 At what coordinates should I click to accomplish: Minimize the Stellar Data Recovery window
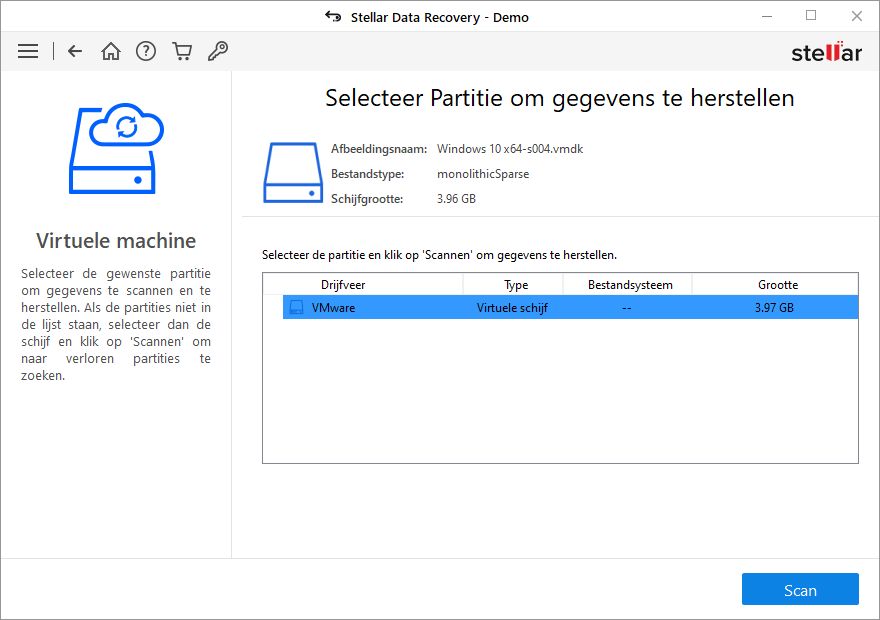coord(767,16)
